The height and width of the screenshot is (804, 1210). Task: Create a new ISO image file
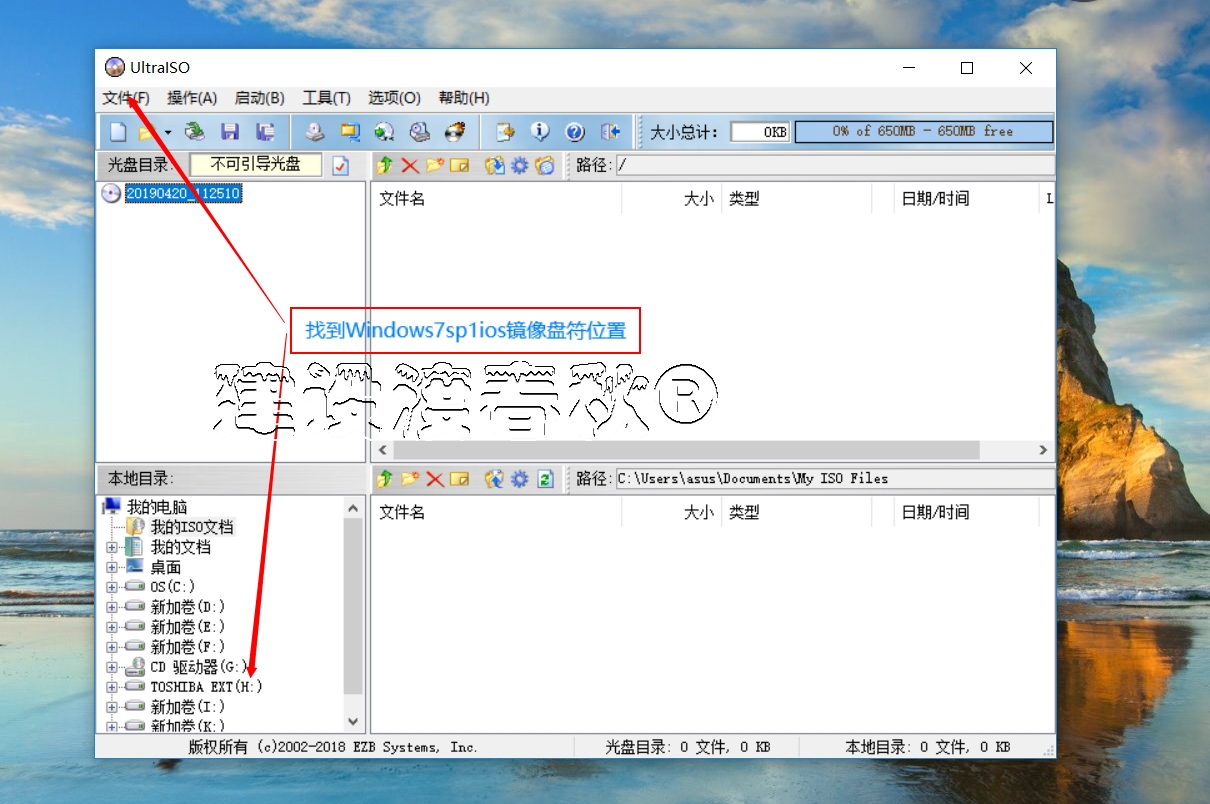coord(117,131)
